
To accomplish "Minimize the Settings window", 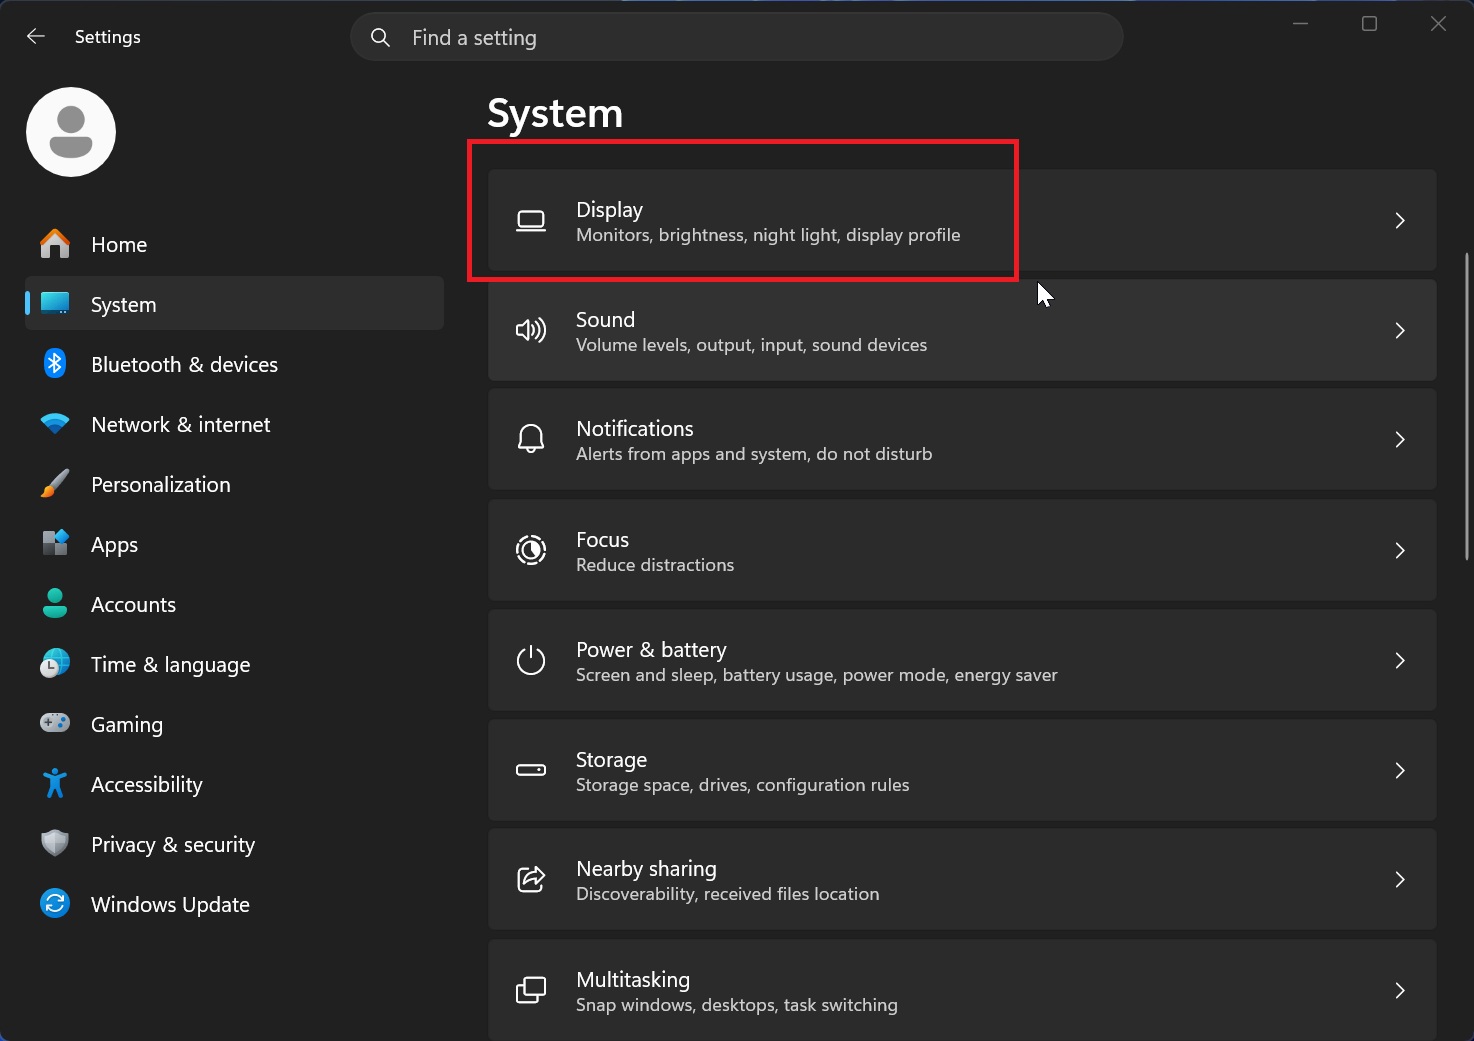I will pyautogui.click(x=1301, y=23).
